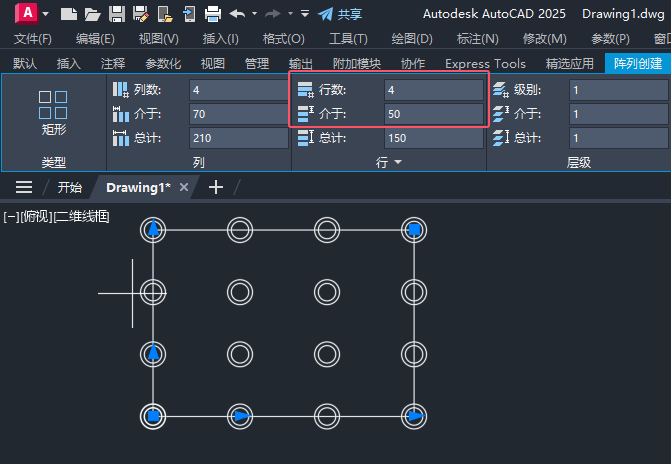Create a new drawing file
This screenshot has width=671, height=464.
(x=68, y=14)
